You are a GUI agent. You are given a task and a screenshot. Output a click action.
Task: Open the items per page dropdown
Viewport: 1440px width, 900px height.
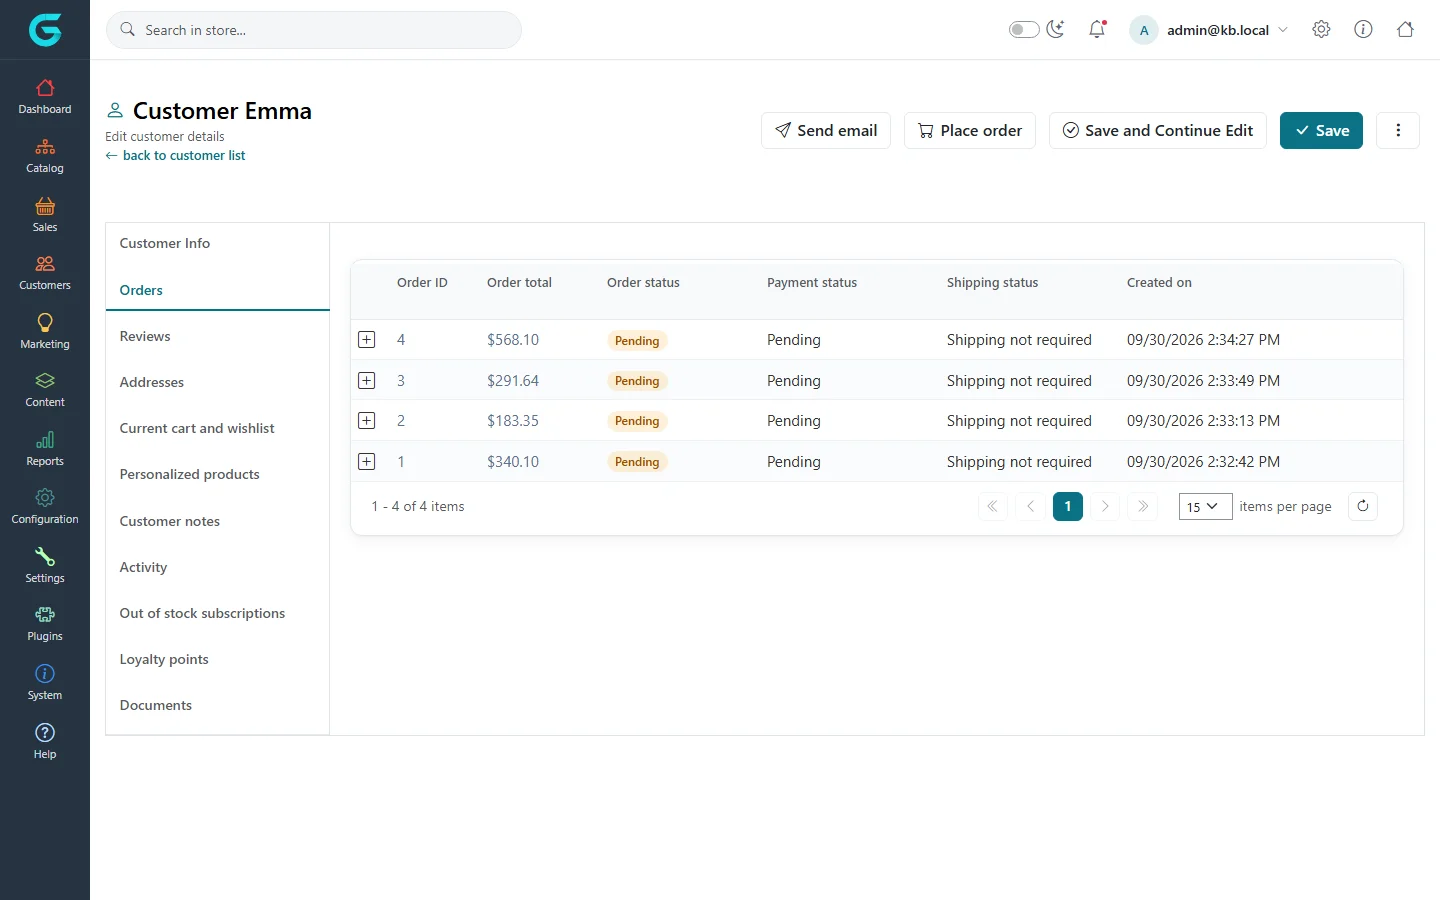tap(1205, 506)
